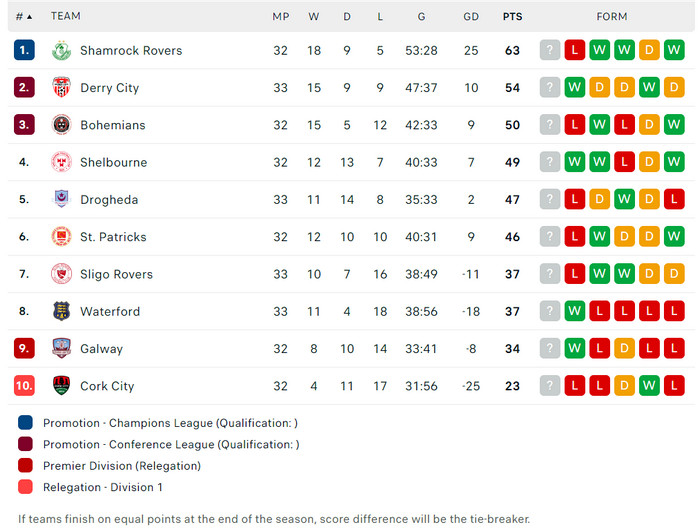
Task: Sort the table by PTS column
Action: 512,16
